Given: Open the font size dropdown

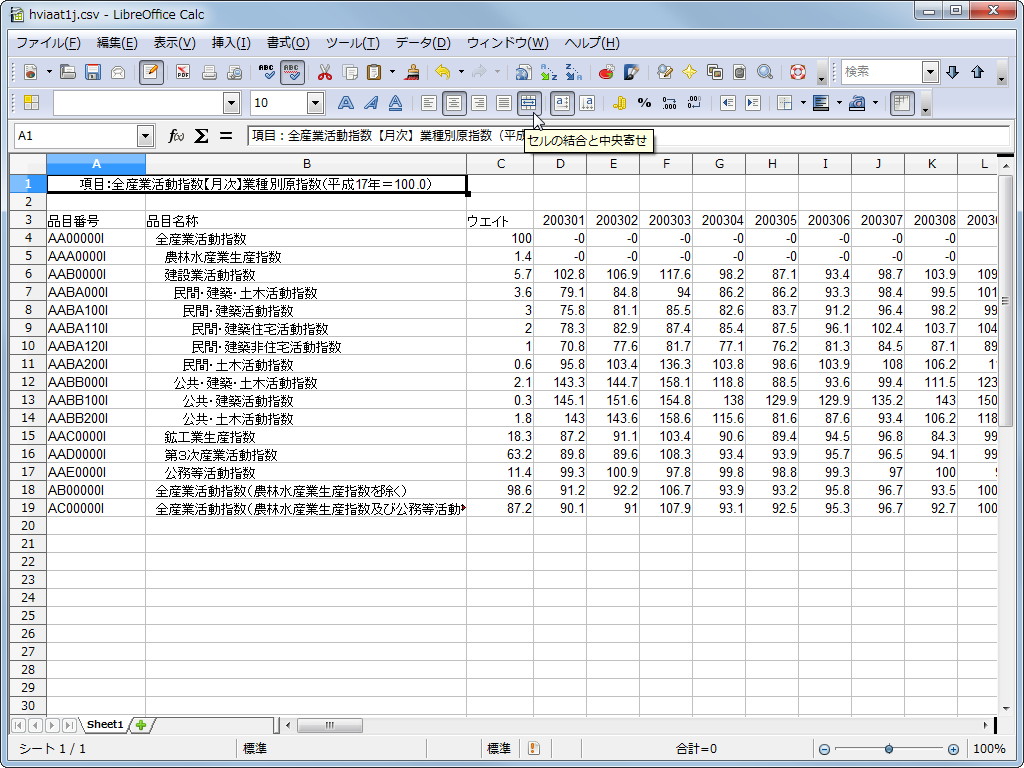Looking at the screenshot, I should (315, 103).
